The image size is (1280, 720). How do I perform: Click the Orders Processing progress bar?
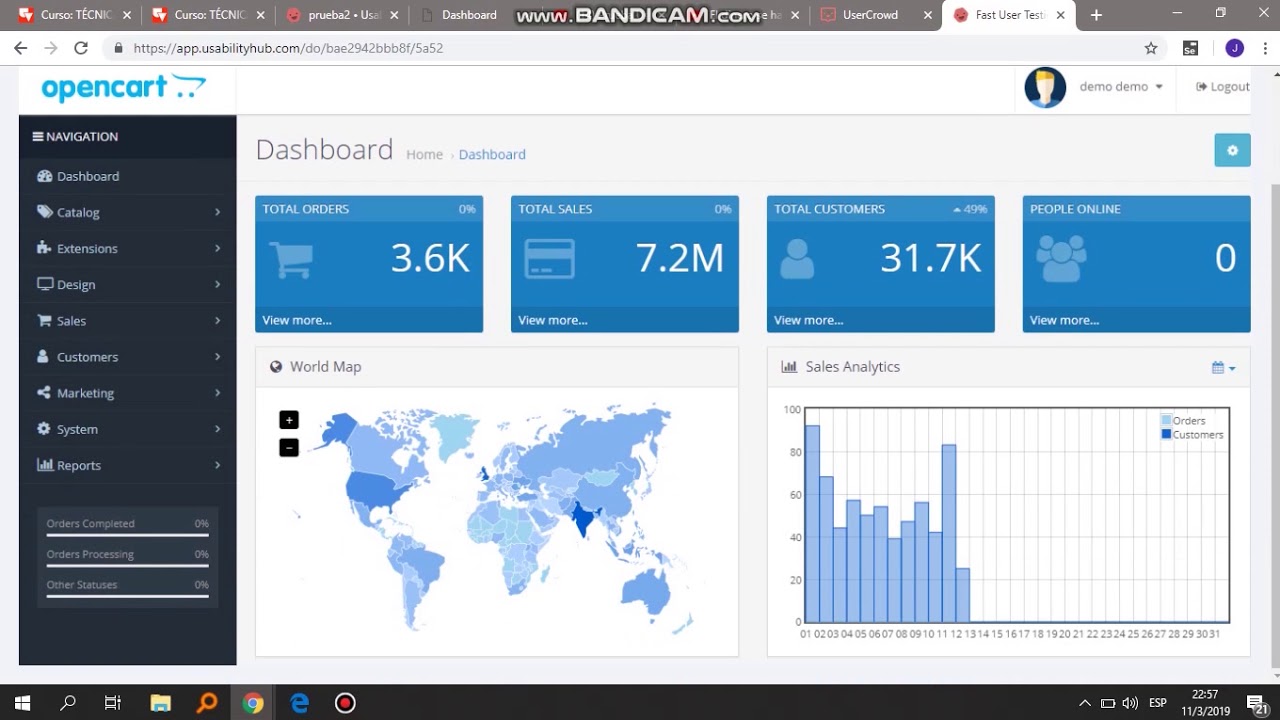tap(127, 566)
